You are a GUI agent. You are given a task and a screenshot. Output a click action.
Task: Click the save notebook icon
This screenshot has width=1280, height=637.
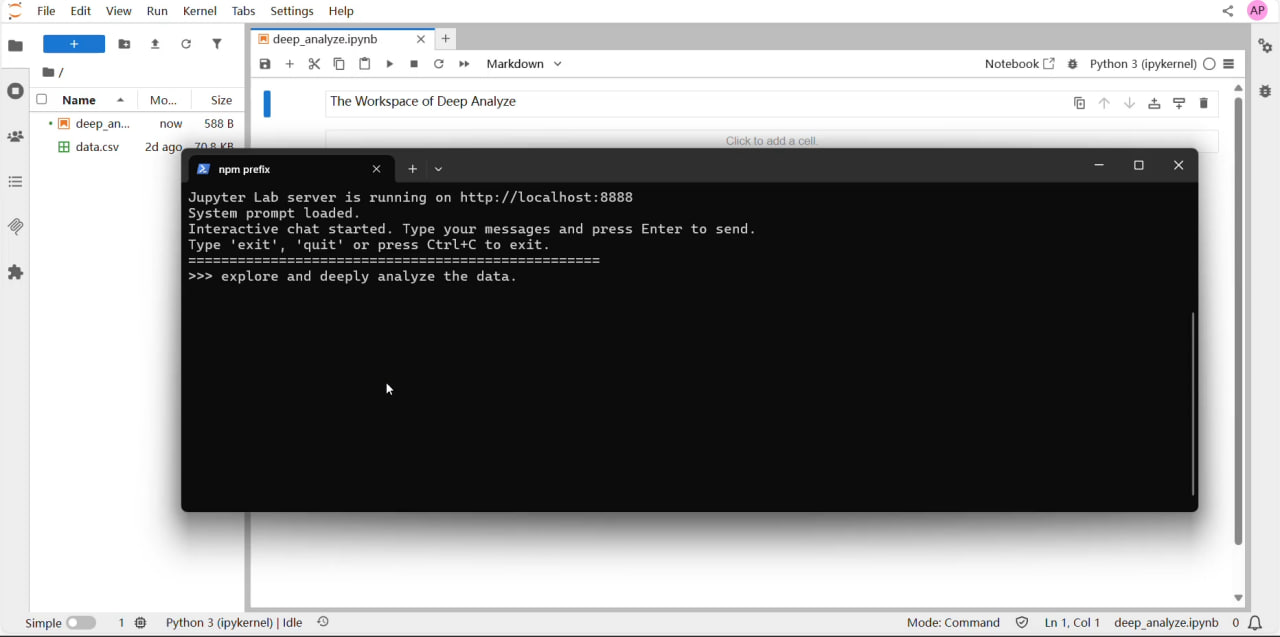point(265,64)
